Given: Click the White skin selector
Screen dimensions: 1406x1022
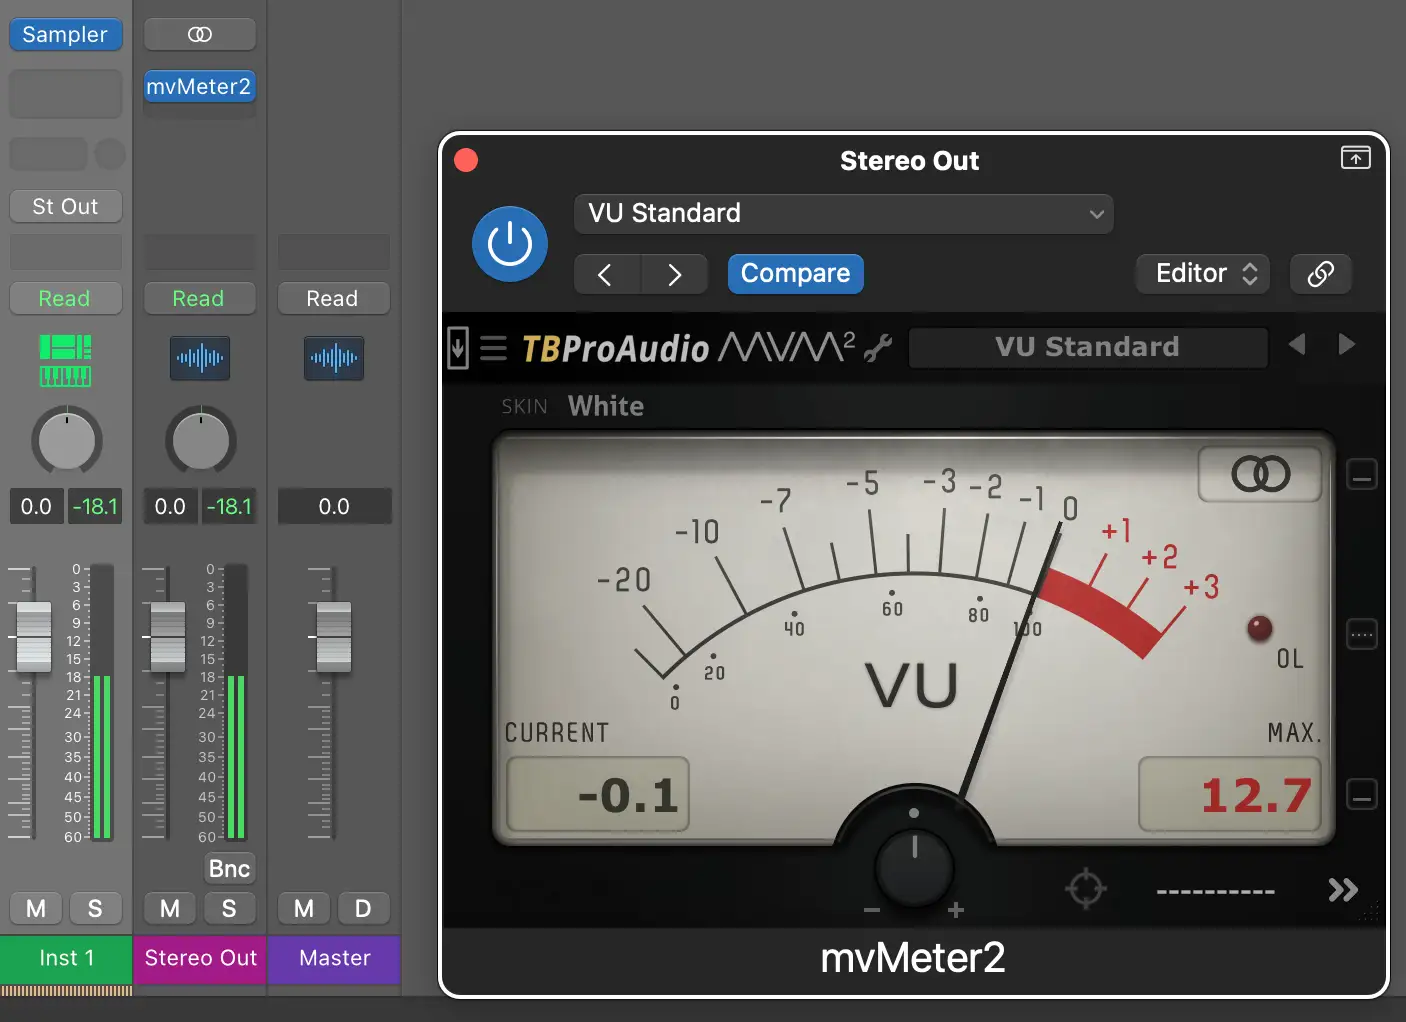Looking at the screenshot, I should coord(605,406).
